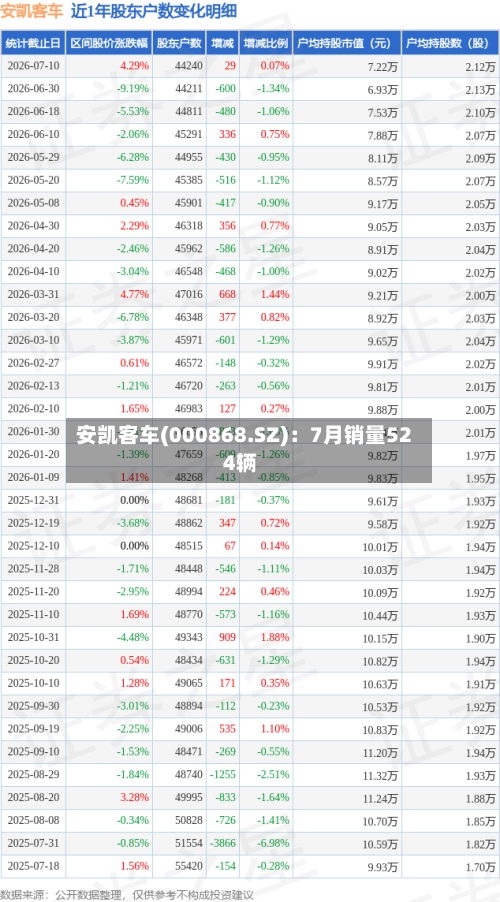Click the 近1年股东户数变化明细 heading
The width and height of the screenshot is (500, 902).
tap(154, 12)
